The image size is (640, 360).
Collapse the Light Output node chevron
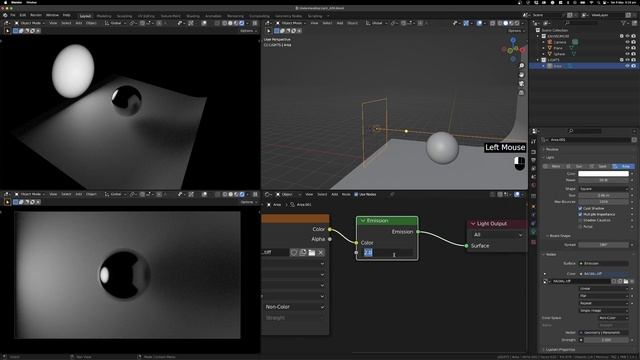[473, 224]
